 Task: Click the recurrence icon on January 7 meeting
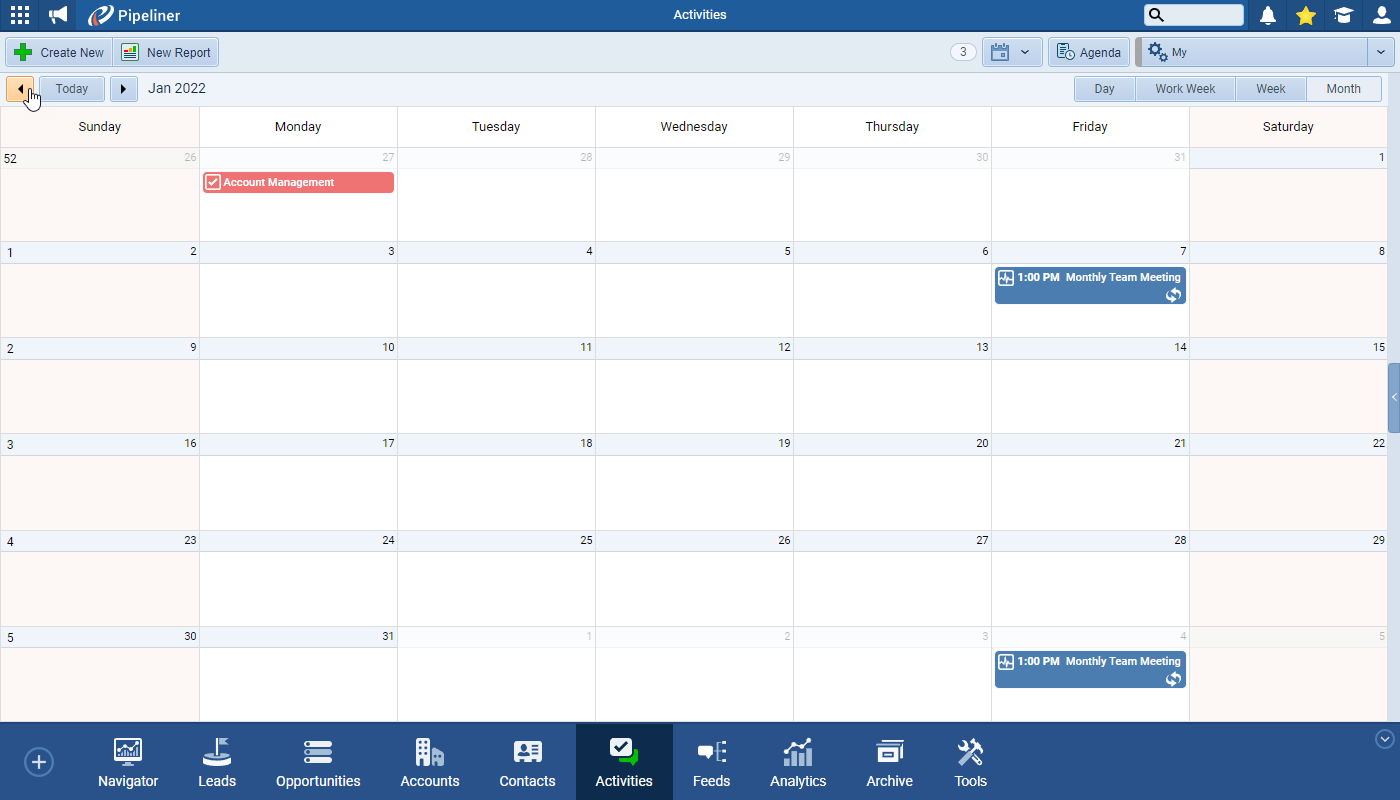click(1172, 295)
